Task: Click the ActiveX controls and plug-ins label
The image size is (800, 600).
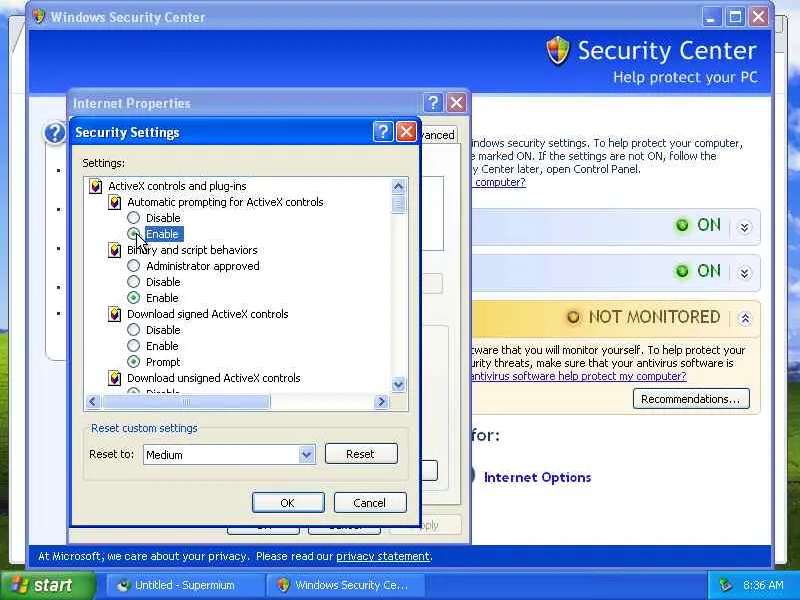Action: coord(177,186)
